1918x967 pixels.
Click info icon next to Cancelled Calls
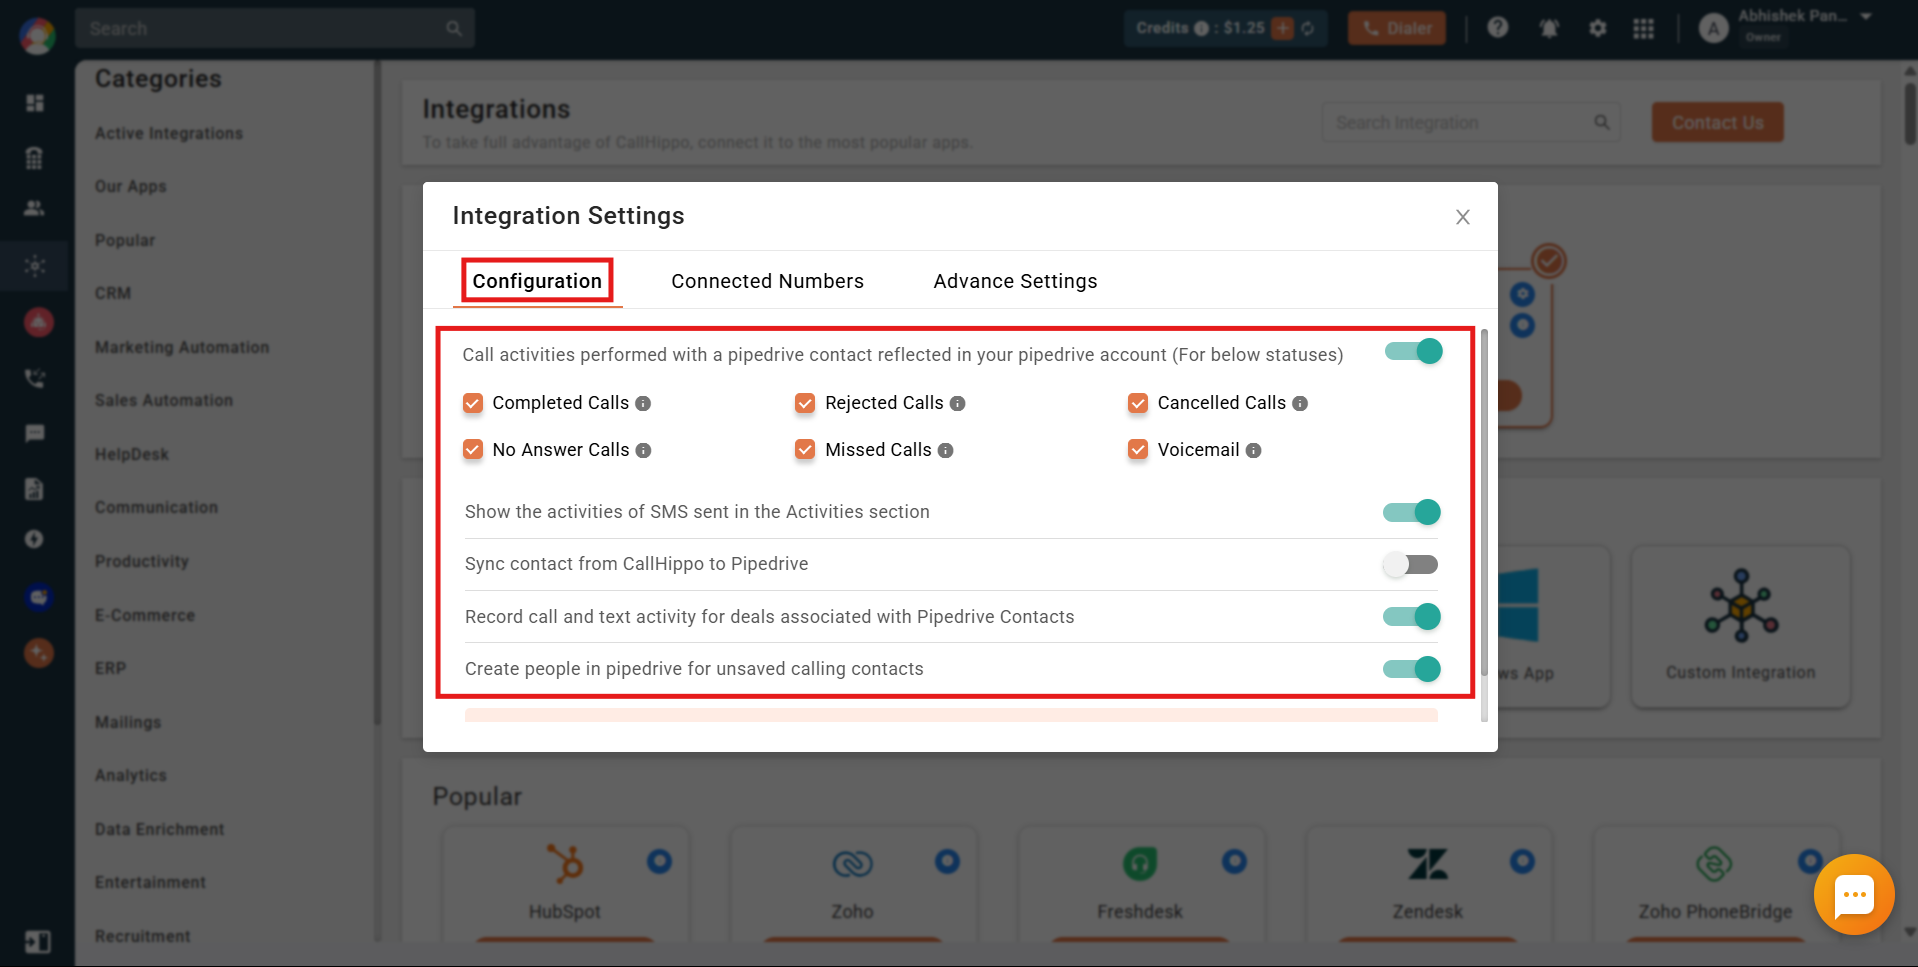(x=1300, y=403)
